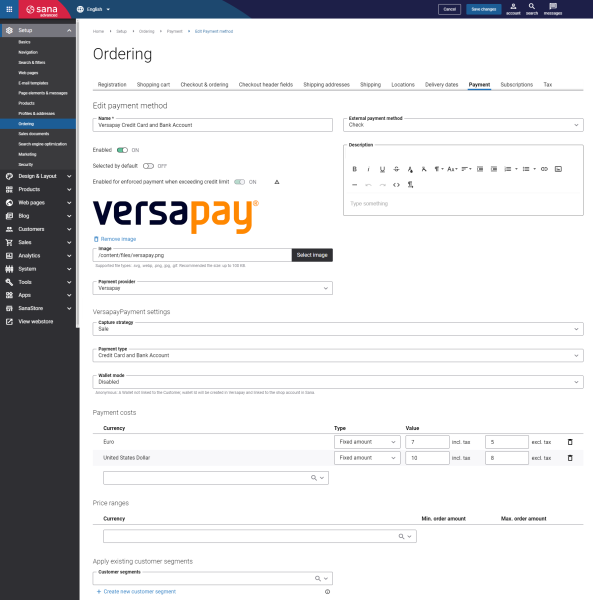Open the Wallet mode dropdown

coord(338,382)
